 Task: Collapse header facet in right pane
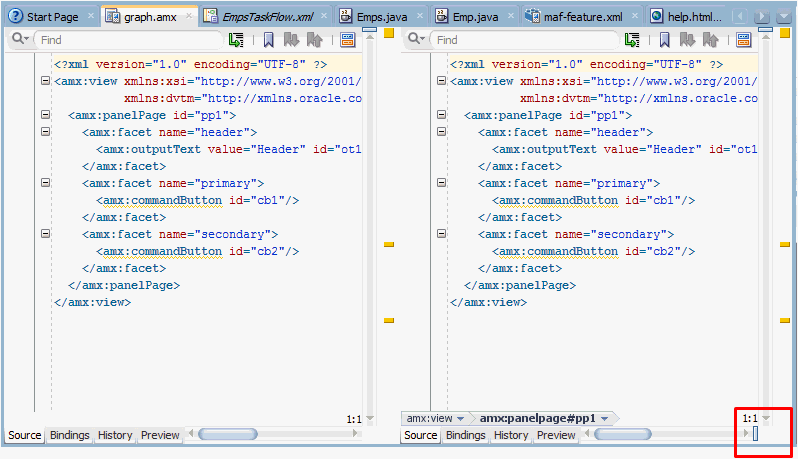tap(441, 132)
